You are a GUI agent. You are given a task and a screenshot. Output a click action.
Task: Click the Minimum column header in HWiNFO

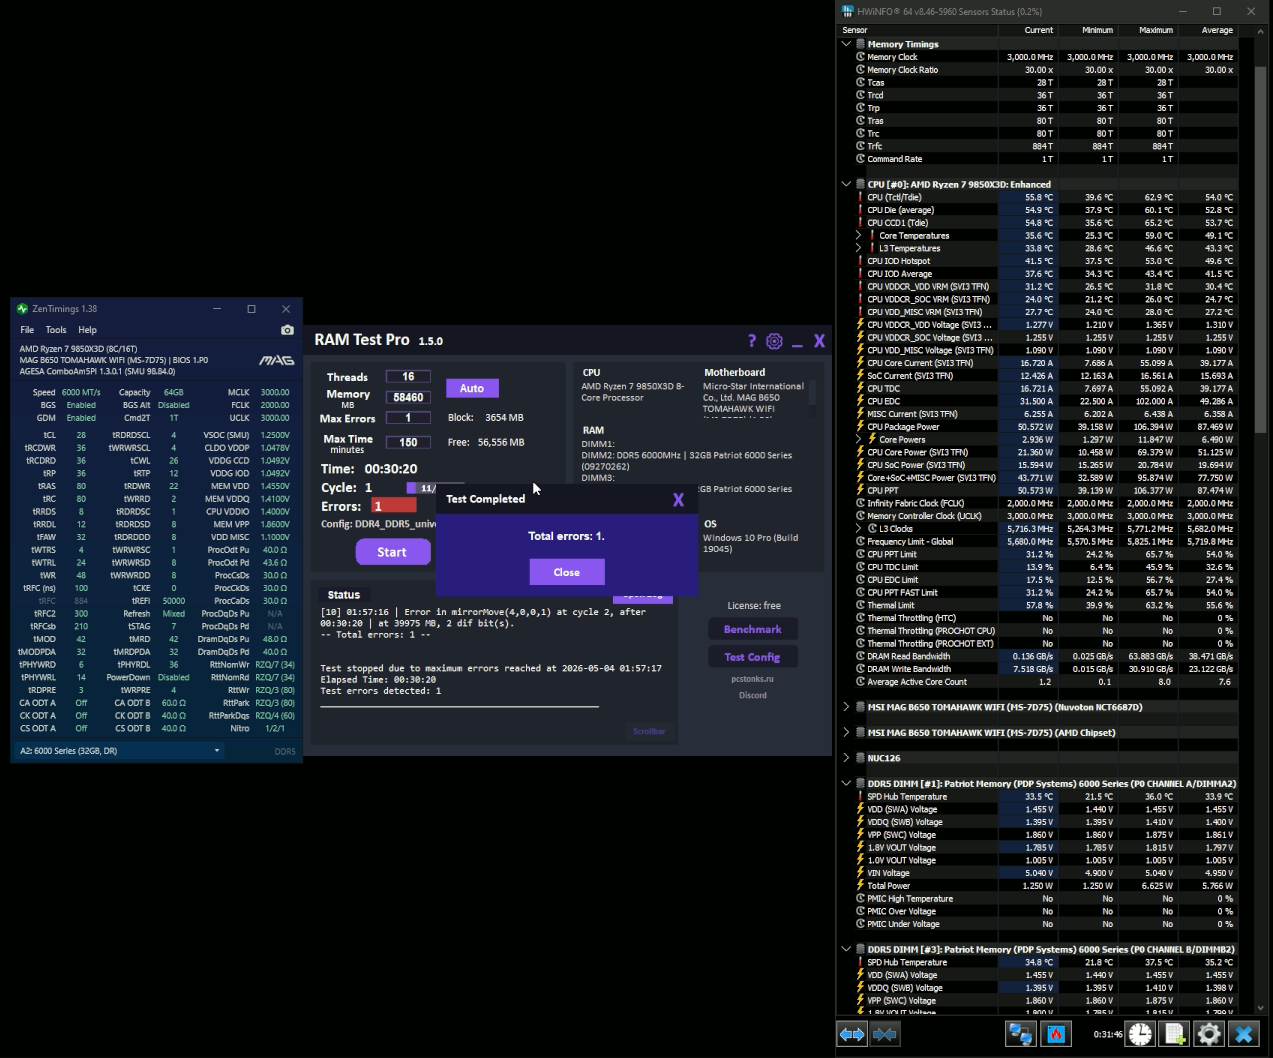pyautogui.click(x=1088, y=30)
